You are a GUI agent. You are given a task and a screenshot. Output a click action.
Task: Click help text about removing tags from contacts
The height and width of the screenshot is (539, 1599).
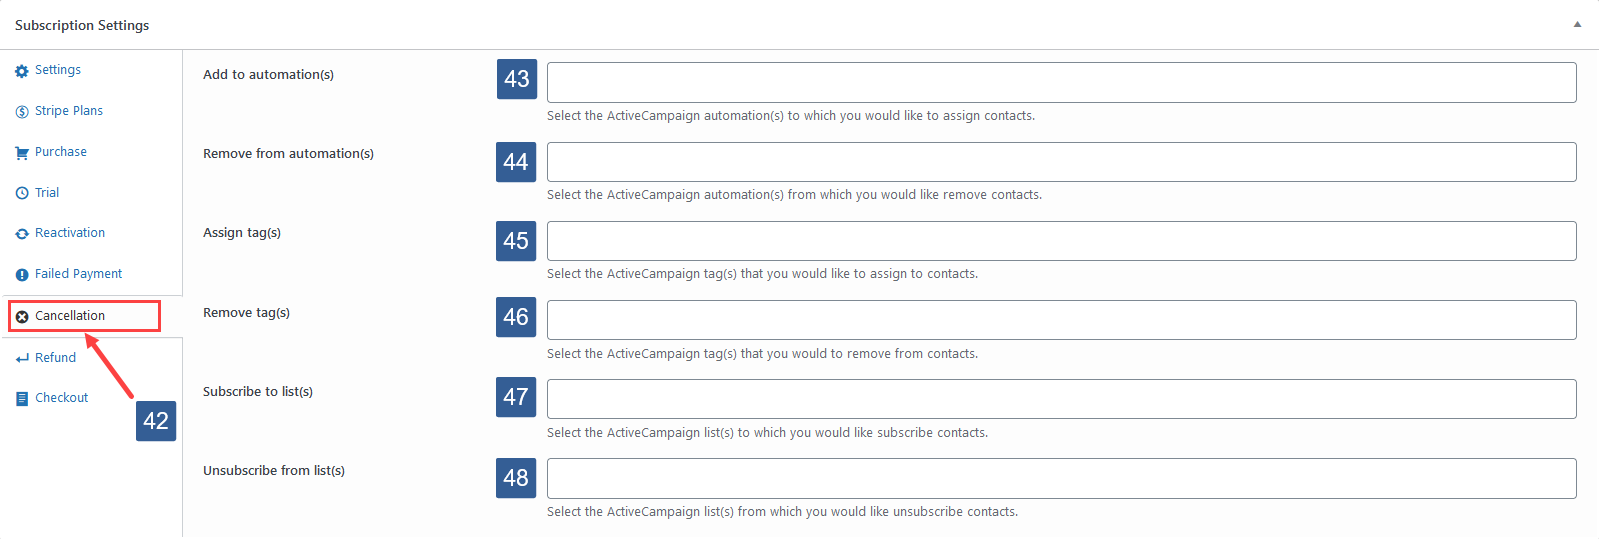(762, 354)
